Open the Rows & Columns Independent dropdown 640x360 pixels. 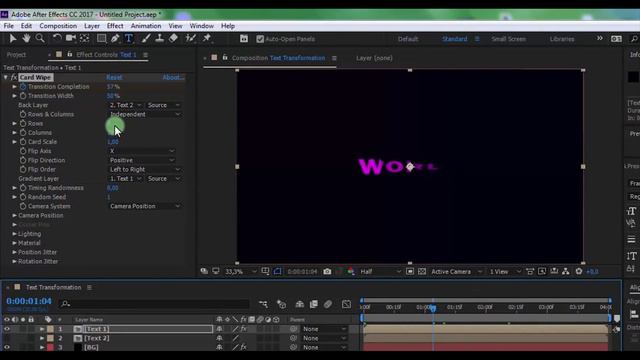click(144, 114)
